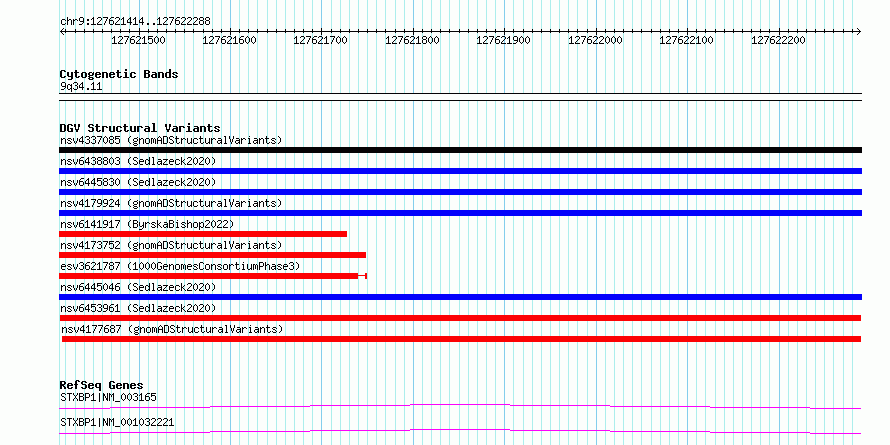Open variant label nsv4337085 (gnomADStructuralVariants)
This screenshot has height=445, width=890.
171,140
